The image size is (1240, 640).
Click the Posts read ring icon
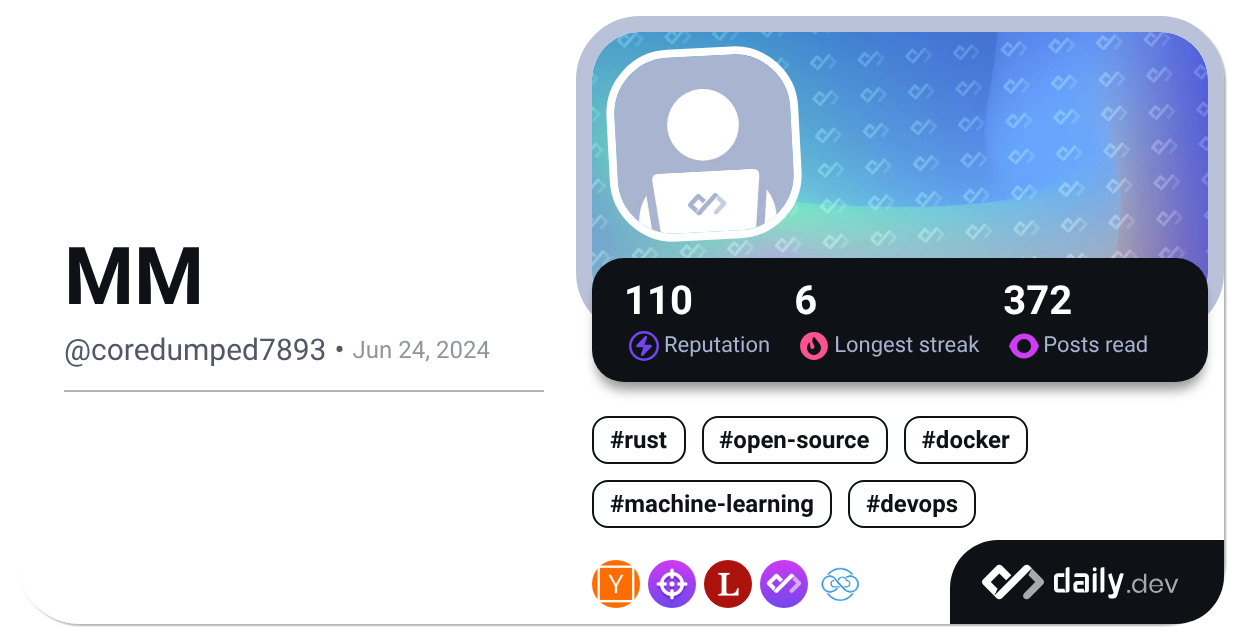coord(1023,346)
